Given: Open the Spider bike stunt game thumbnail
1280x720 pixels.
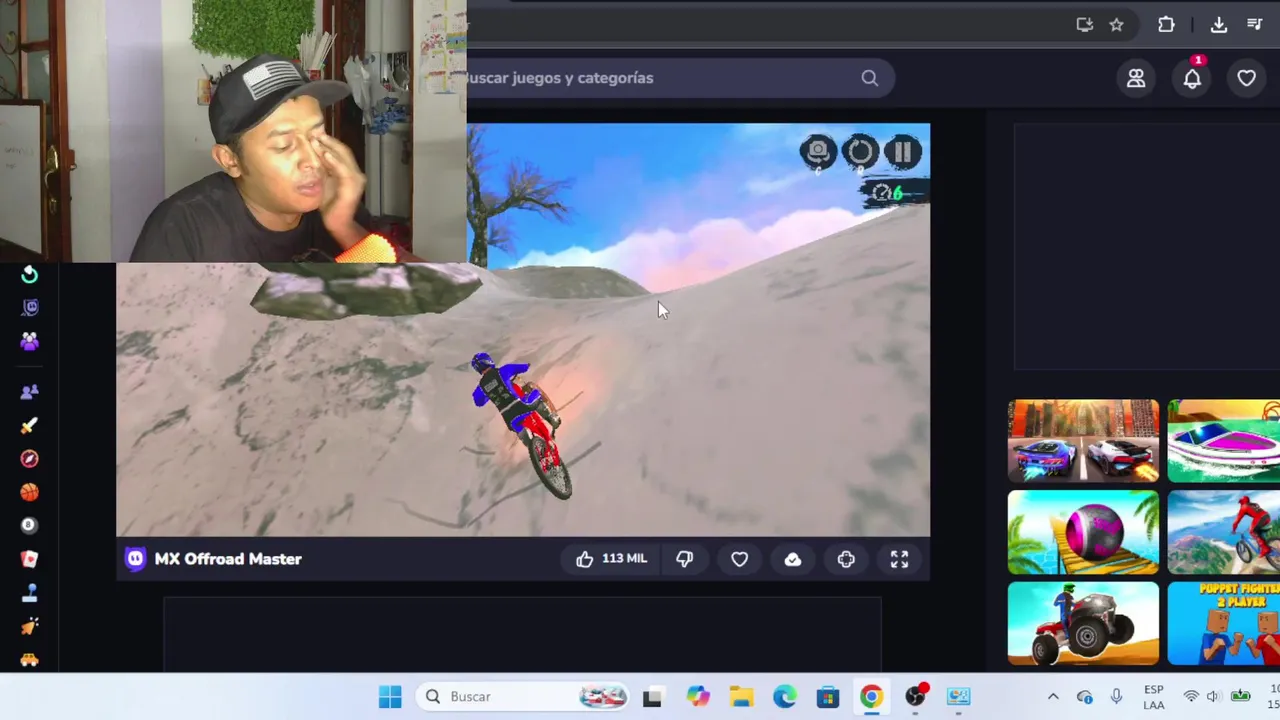Looking at the screenshot, I should (x=1224, y=532).
